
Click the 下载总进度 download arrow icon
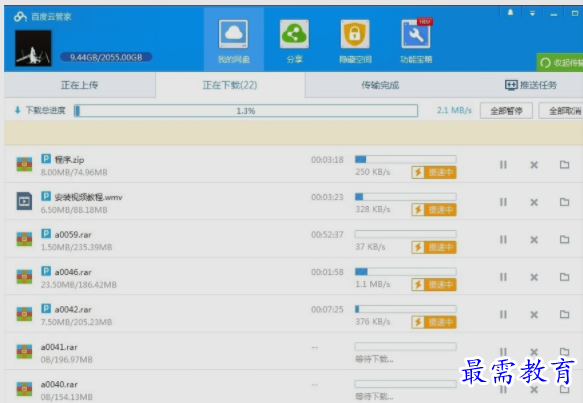17,110
